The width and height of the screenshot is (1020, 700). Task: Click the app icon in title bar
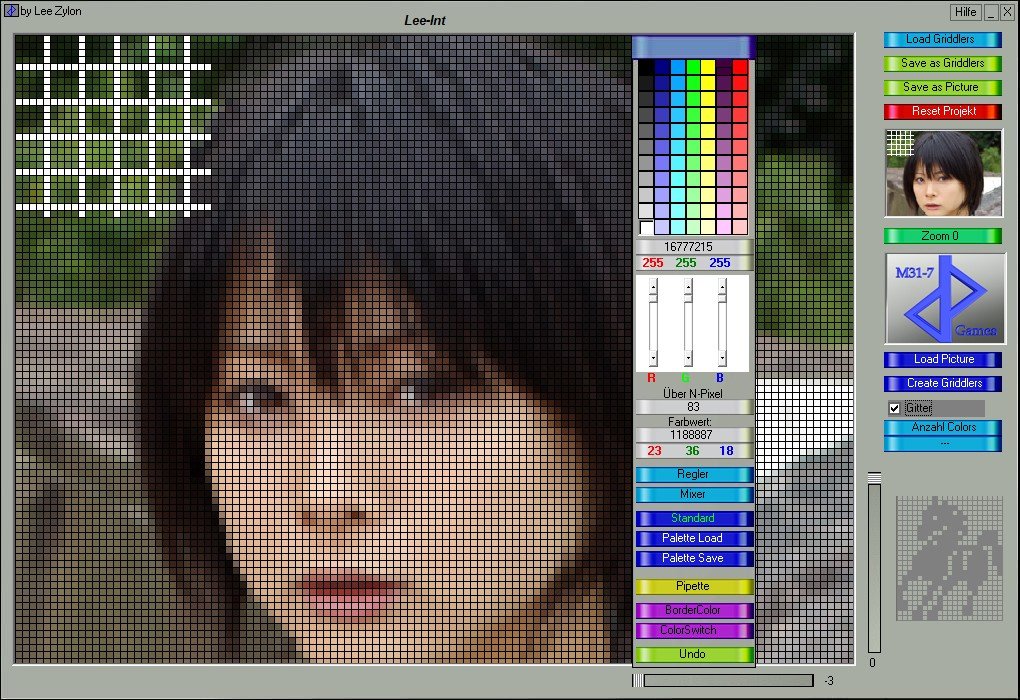(11, 11)
